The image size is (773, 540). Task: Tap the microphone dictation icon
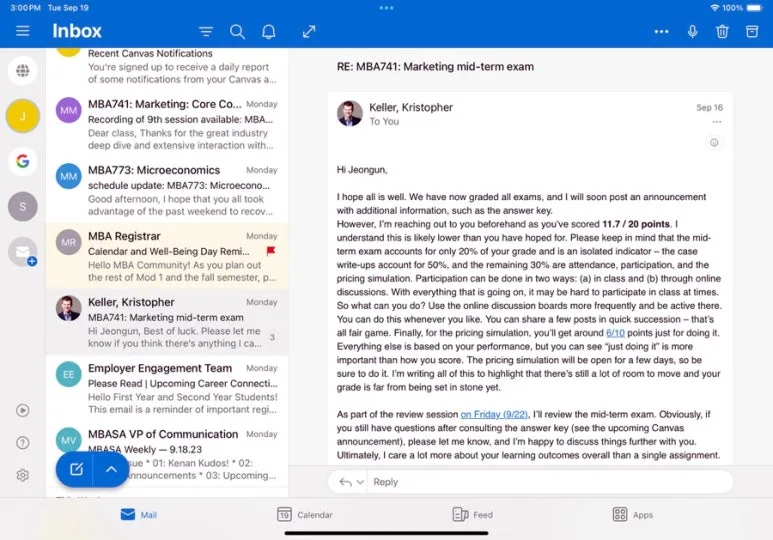tap(692, 32)
